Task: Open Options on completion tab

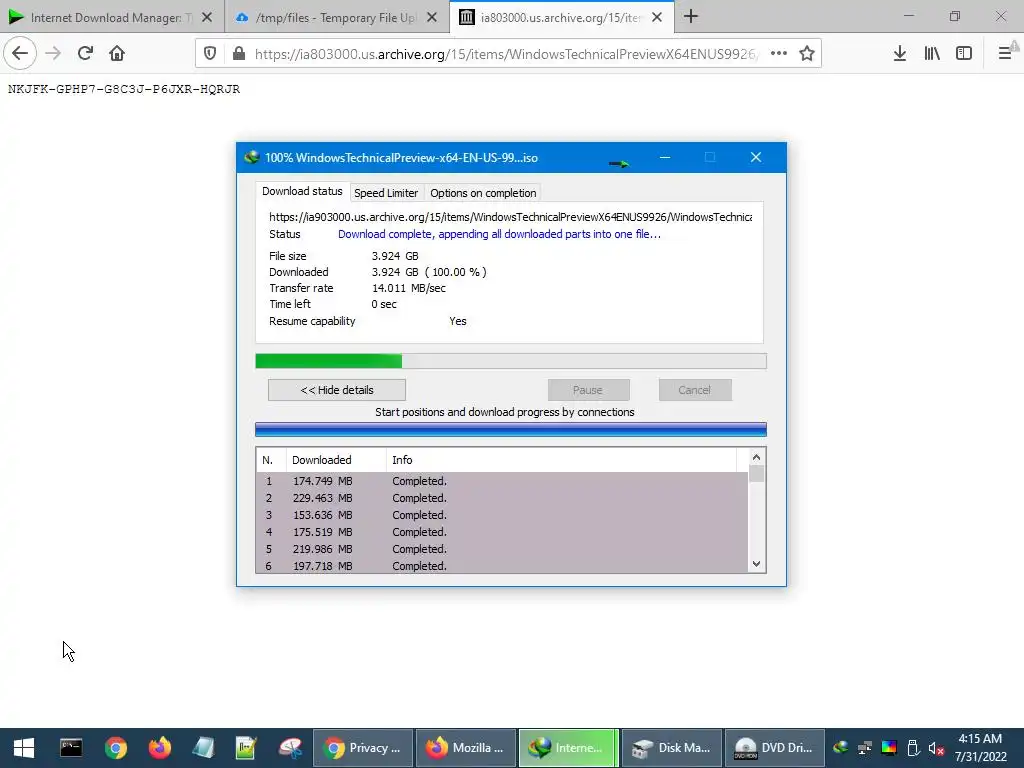Action: click(483, 193)
